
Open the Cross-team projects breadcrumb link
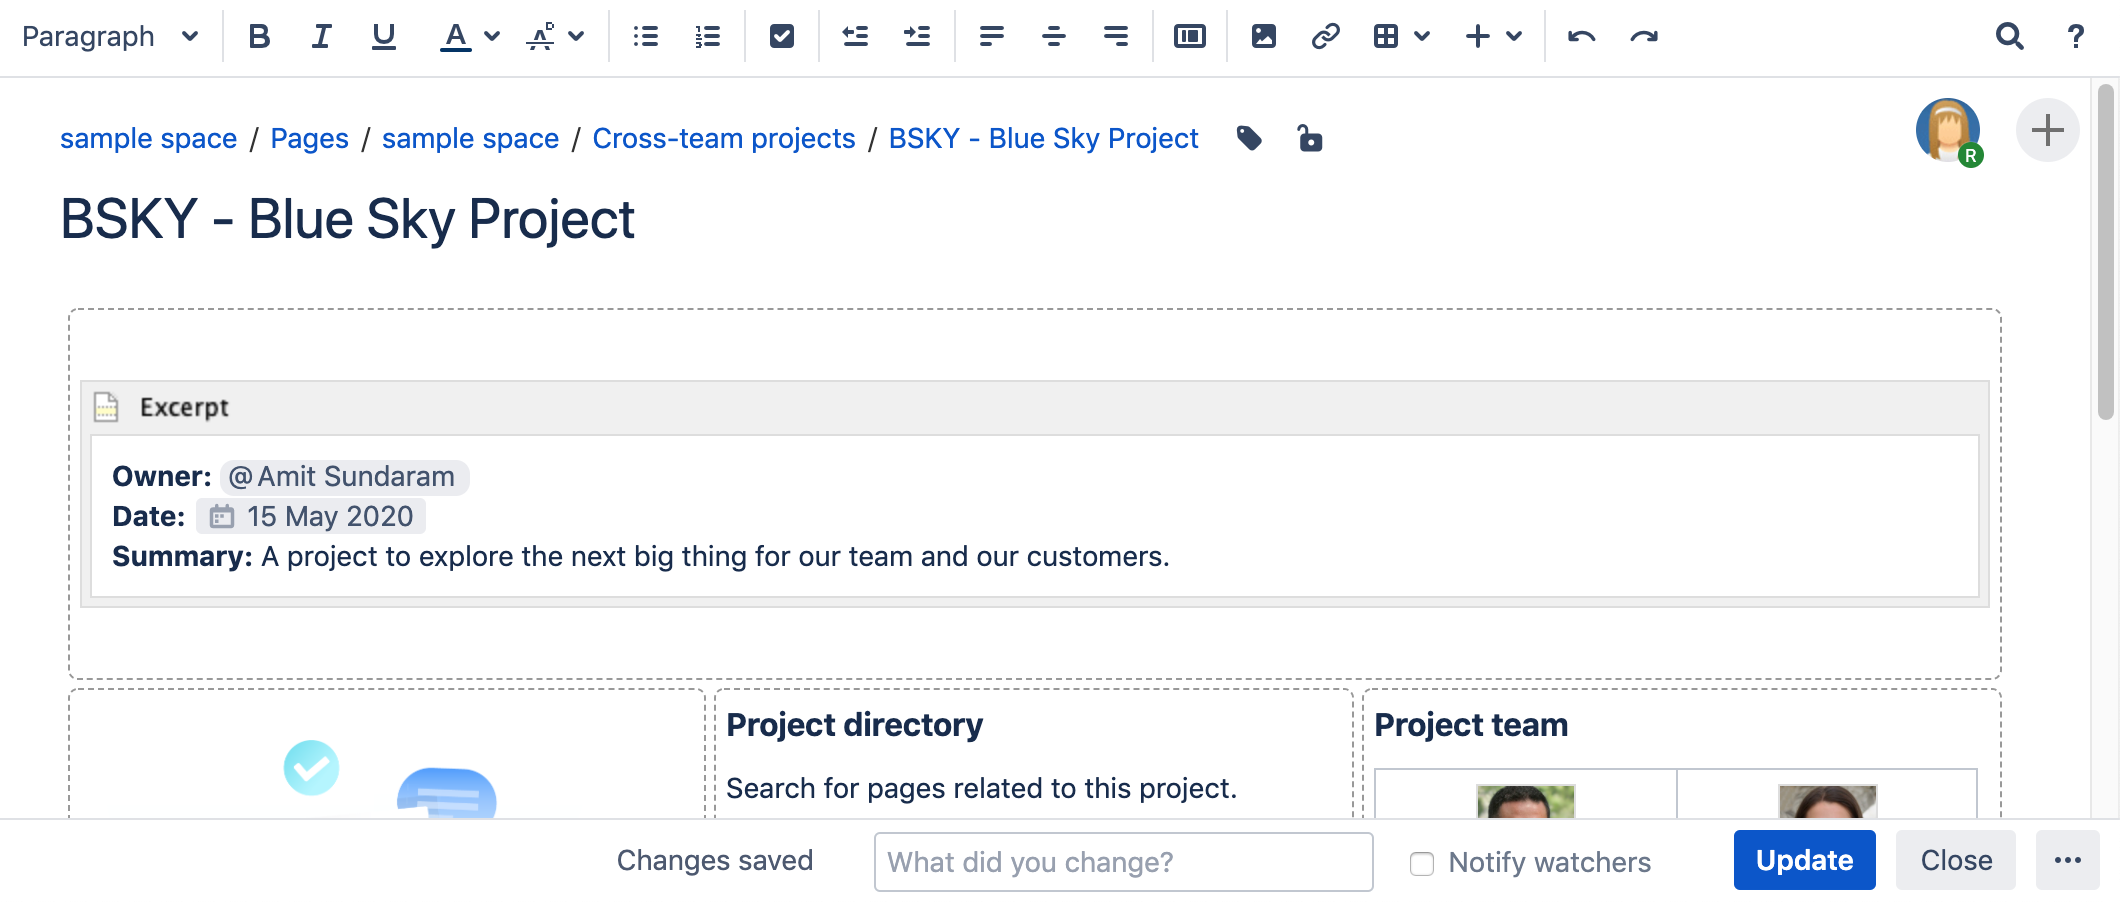coord(723,138)
